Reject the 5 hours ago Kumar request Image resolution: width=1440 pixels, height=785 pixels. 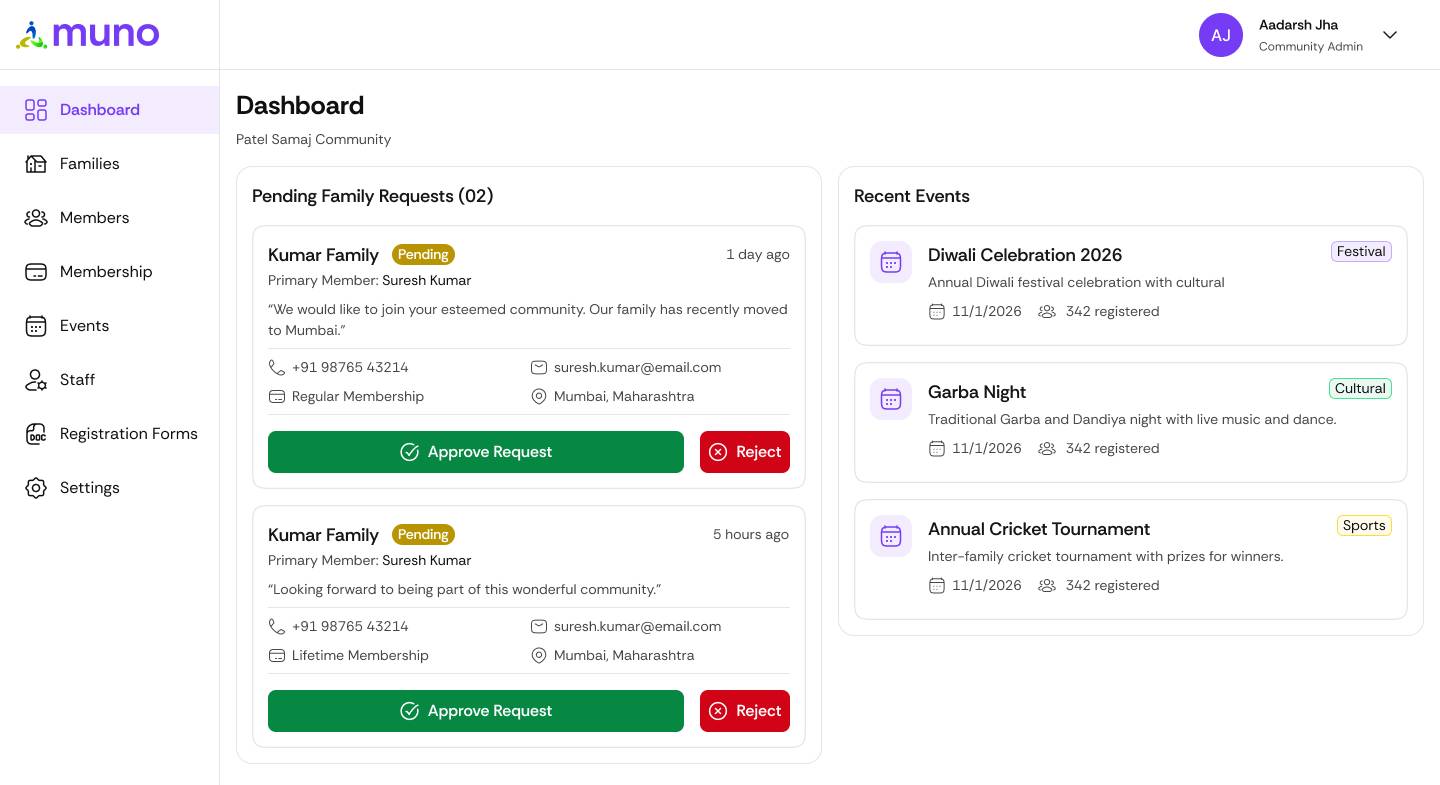click(745, 711)
